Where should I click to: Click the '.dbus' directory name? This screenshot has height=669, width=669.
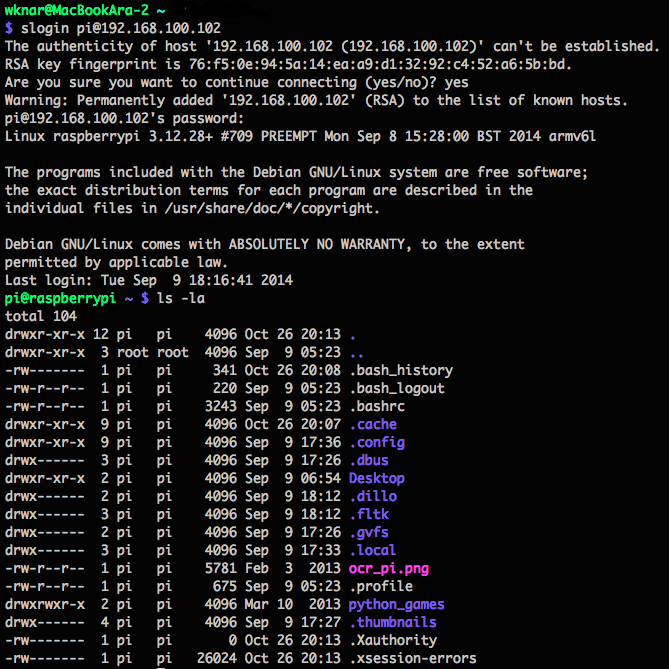pyautogui.click(x=369, y=460)
